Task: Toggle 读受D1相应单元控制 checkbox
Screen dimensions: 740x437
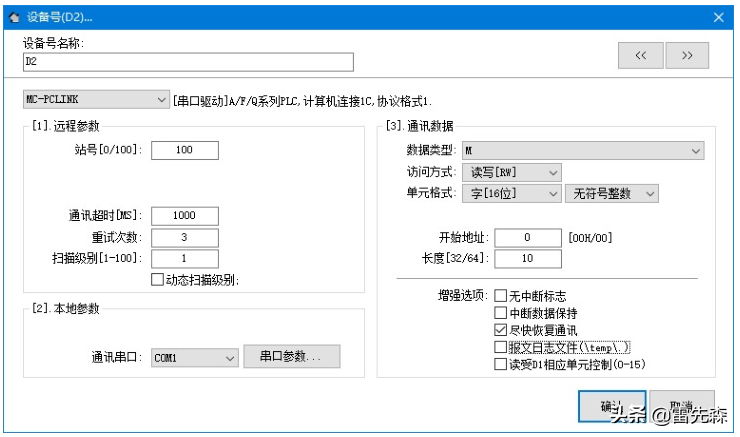Action: (501, 365)
